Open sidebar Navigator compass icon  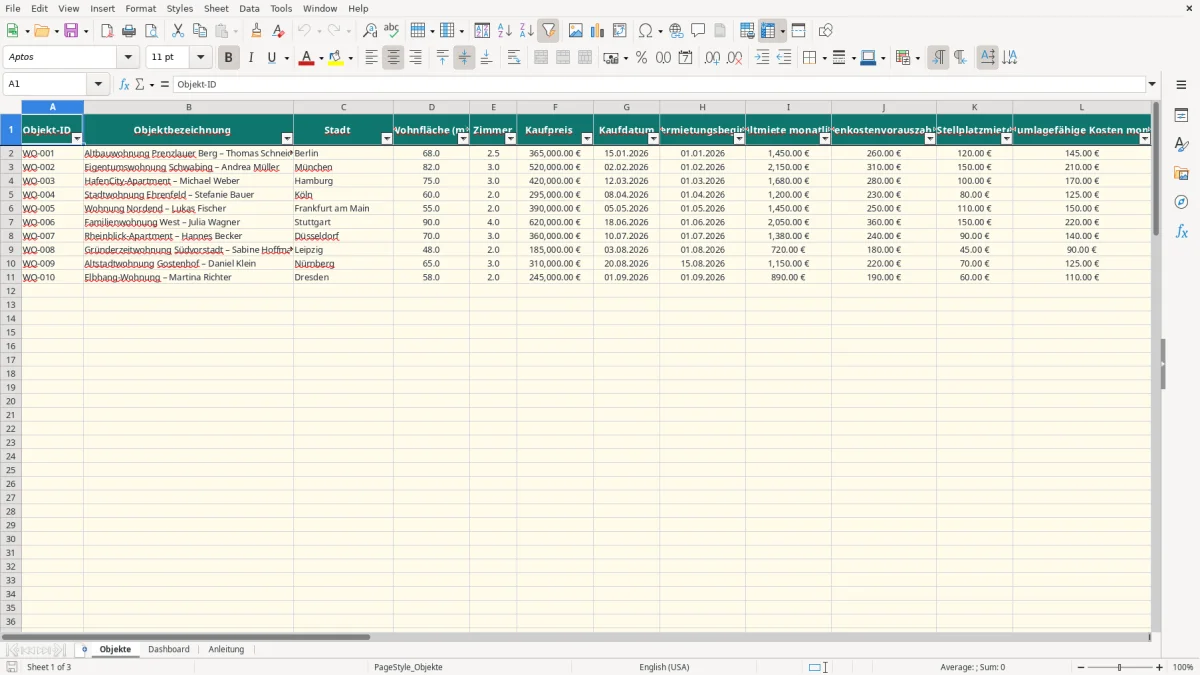coord(1181,203)
